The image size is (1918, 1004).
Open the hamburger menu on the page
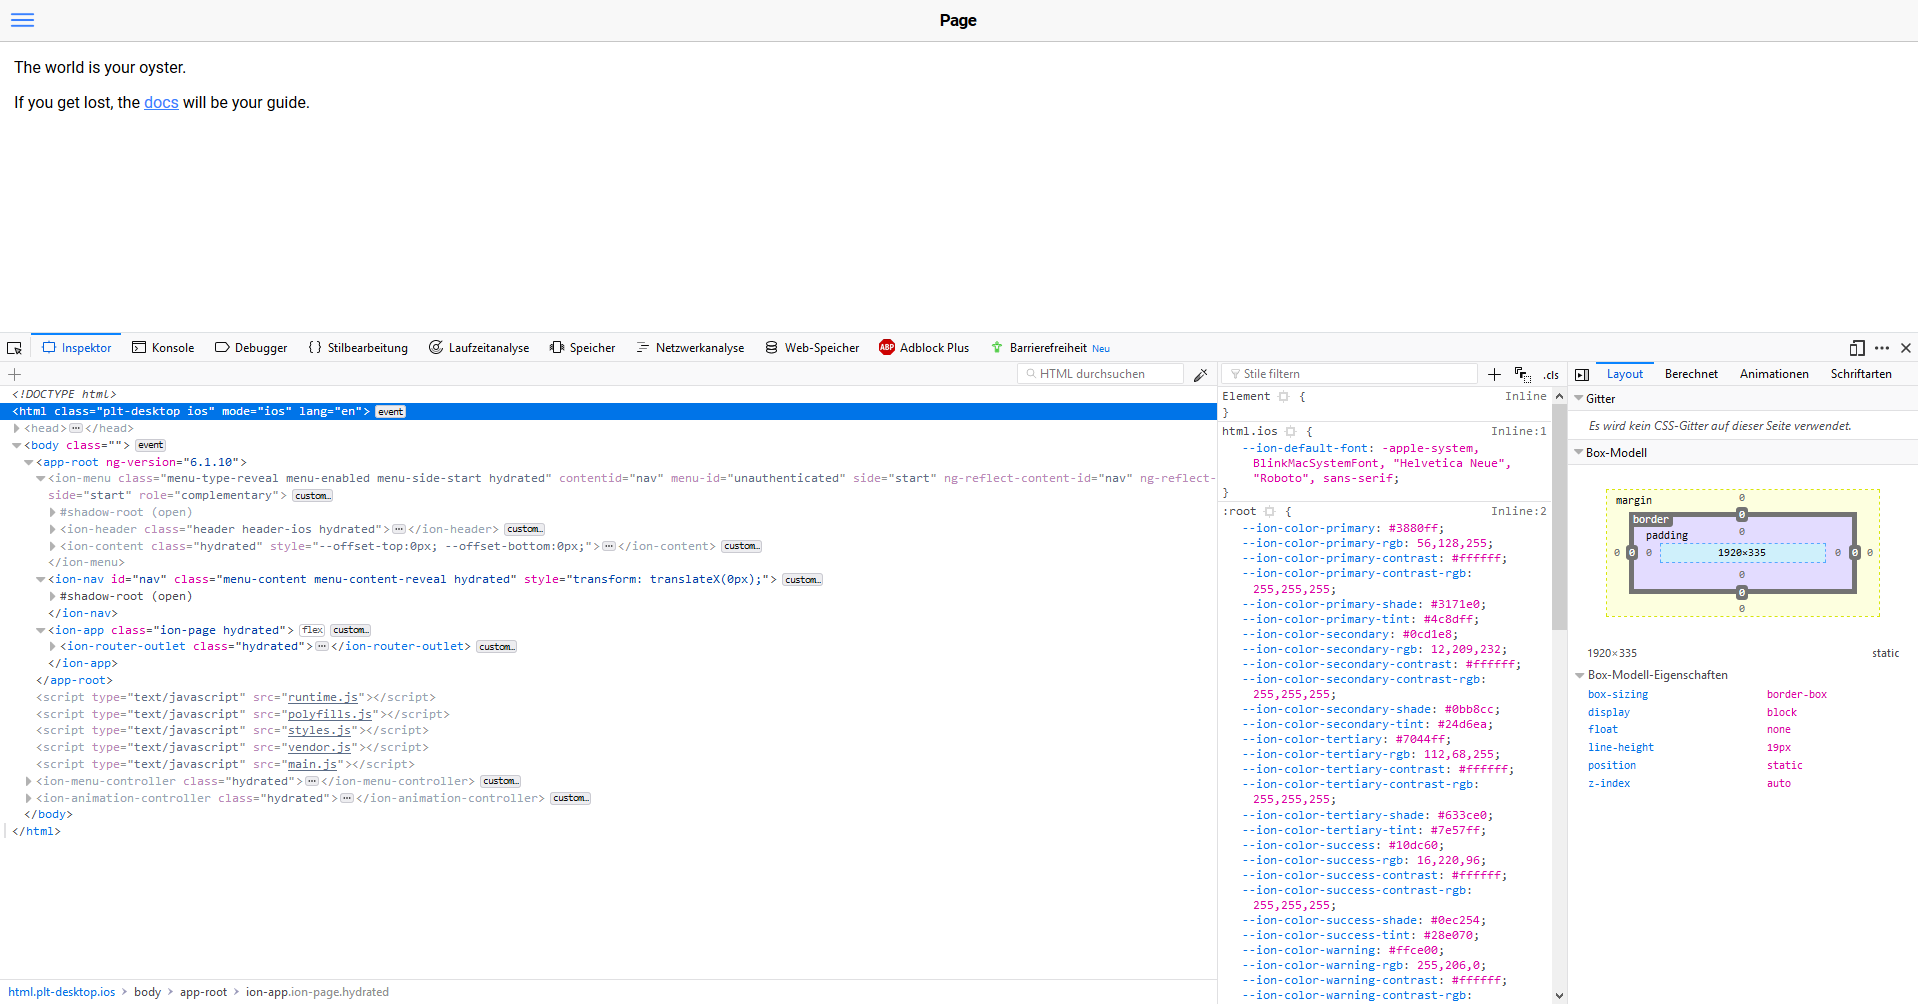click(22, 20)
